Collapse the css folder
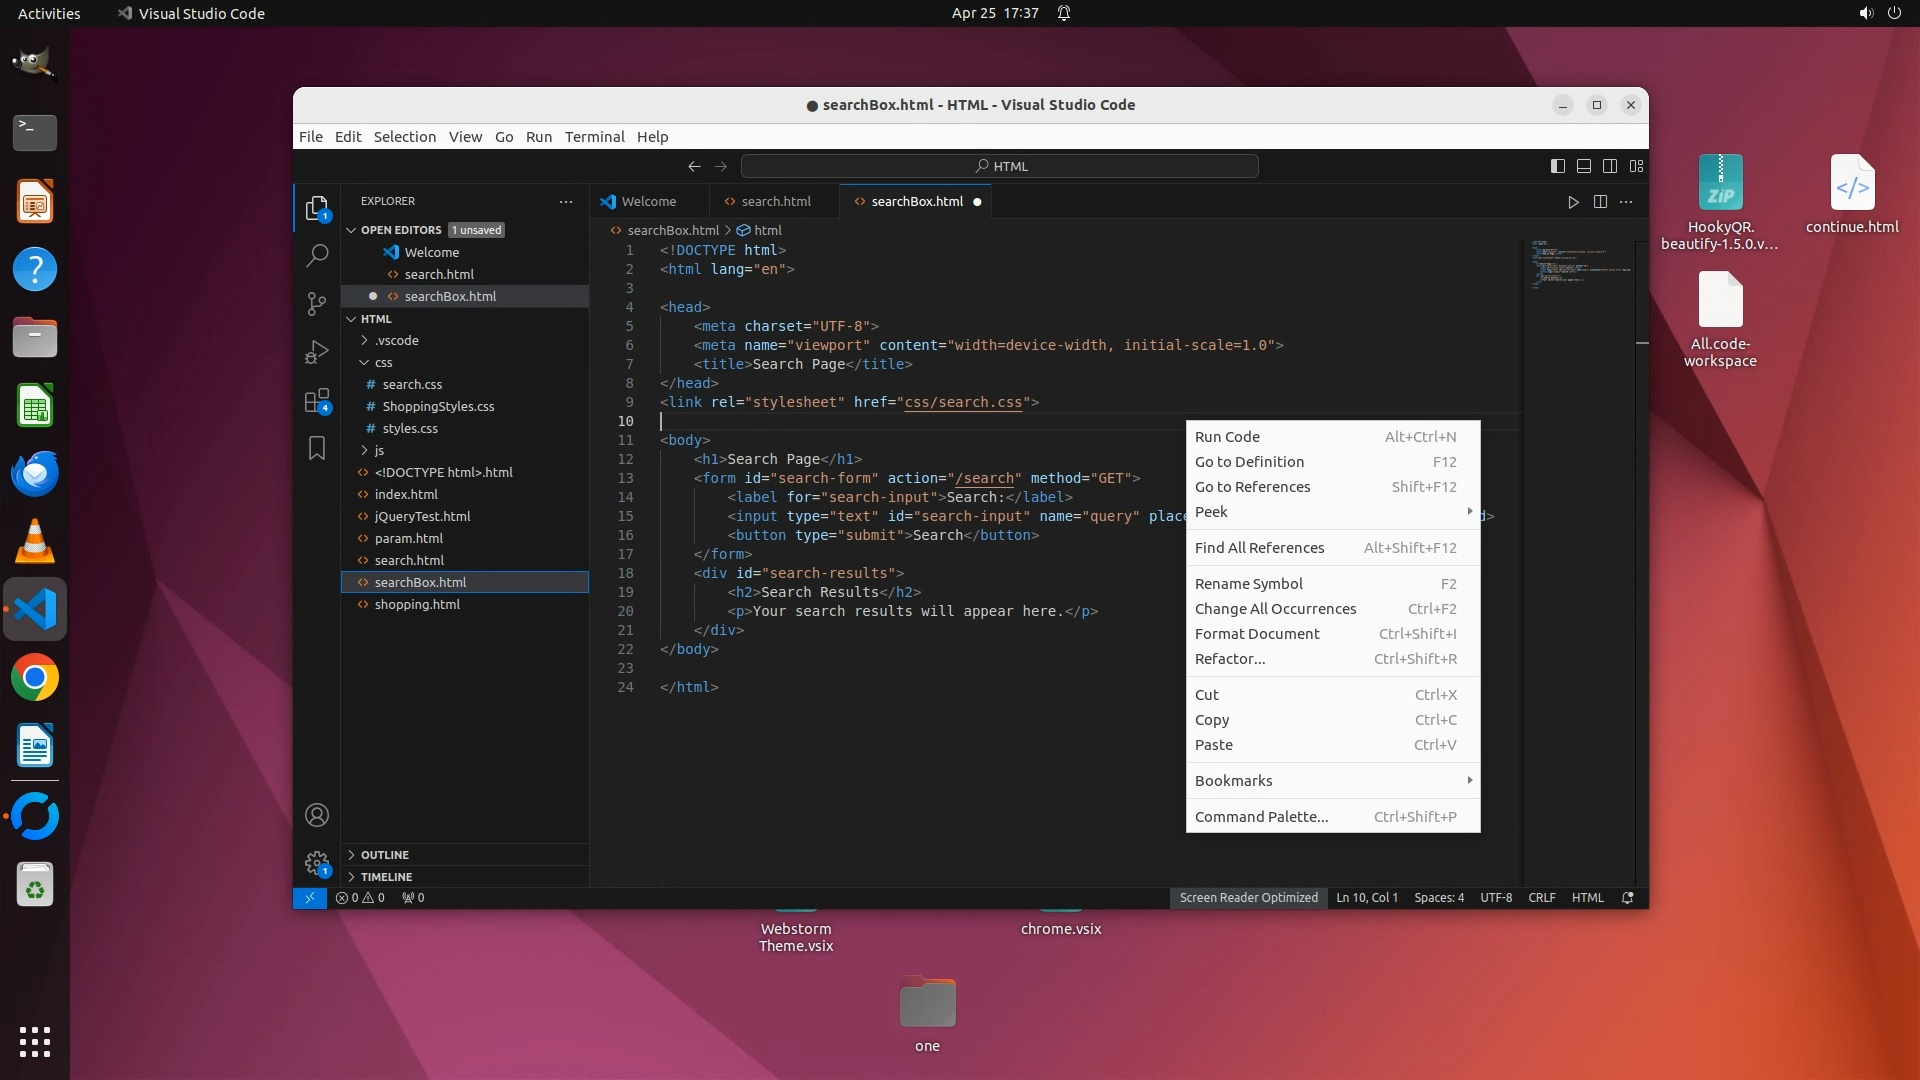1920x1080 pixels. (x=383, y=362)
